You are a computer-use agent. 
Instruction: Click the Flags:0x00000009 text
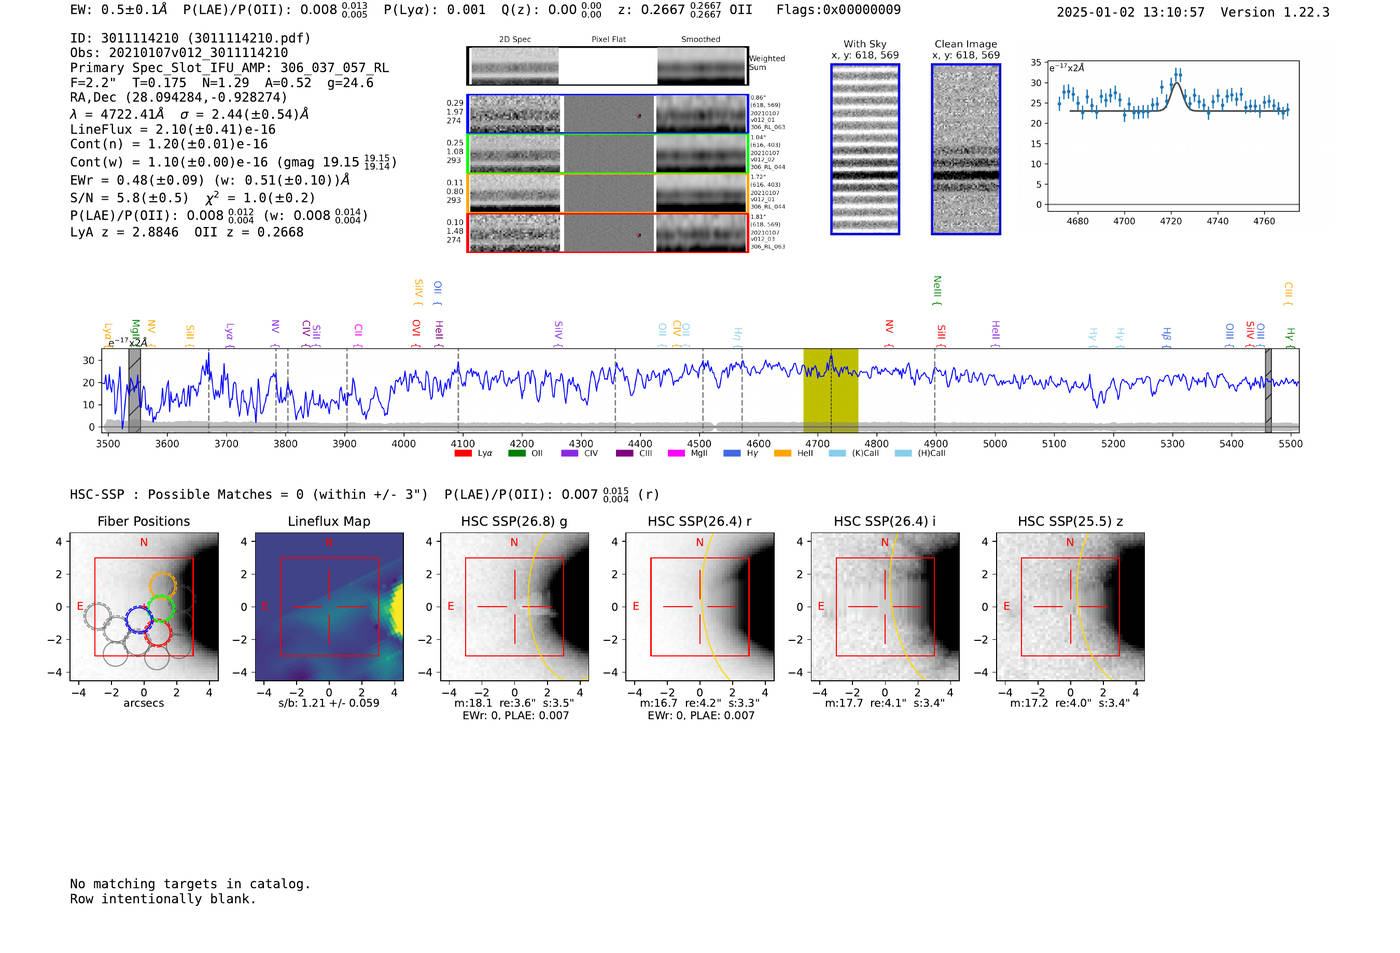pyautogui.click(x=838, y=10)
